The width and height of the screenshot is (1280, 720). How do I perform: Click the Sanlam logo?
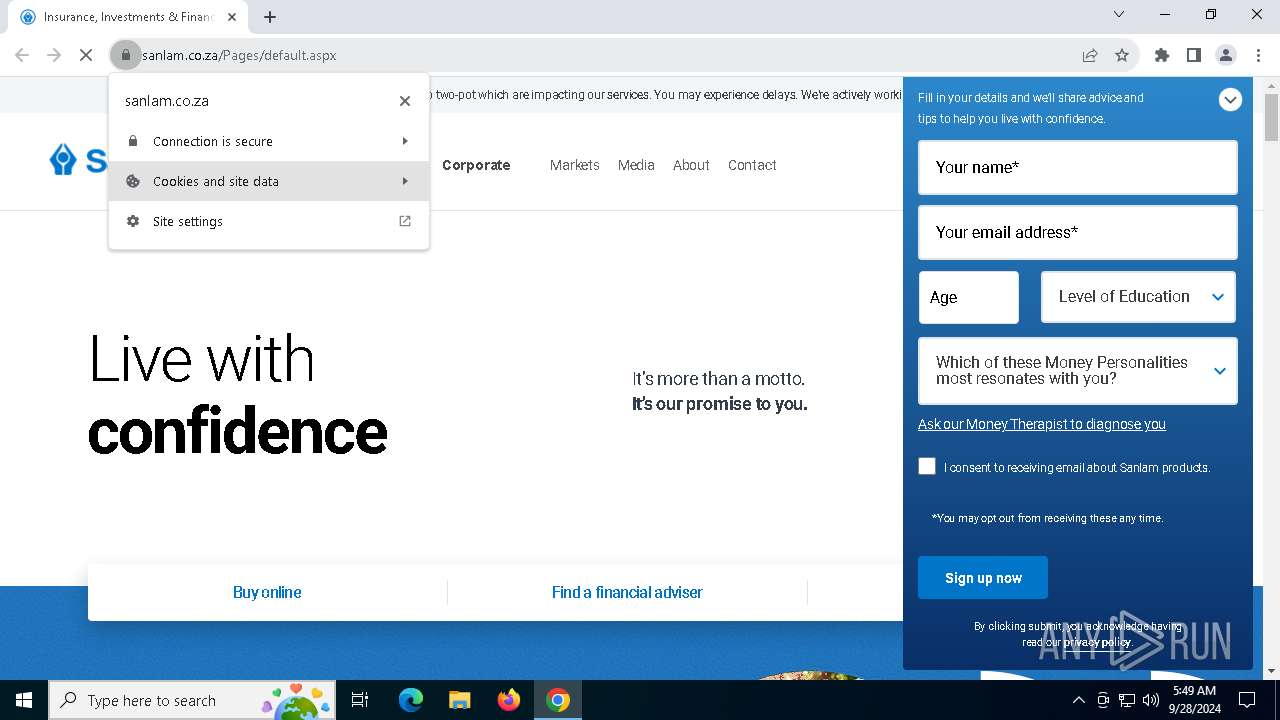(78, 160)
